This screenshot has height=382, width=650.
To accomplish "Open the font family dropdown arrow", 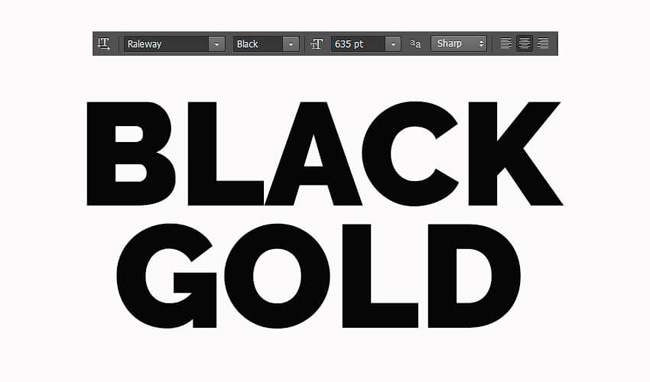I will (216, 44).
